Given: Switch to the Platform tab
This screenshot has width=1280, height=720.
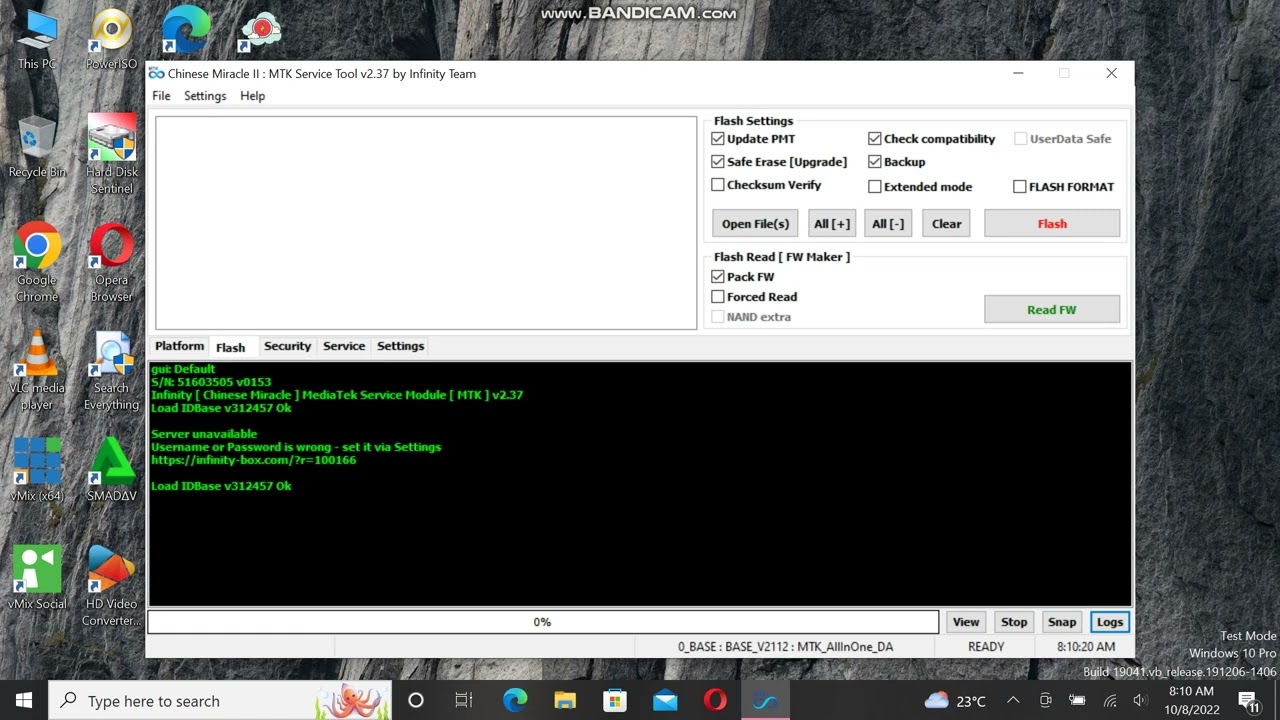Looking at the screenshot, I should 179,346.
